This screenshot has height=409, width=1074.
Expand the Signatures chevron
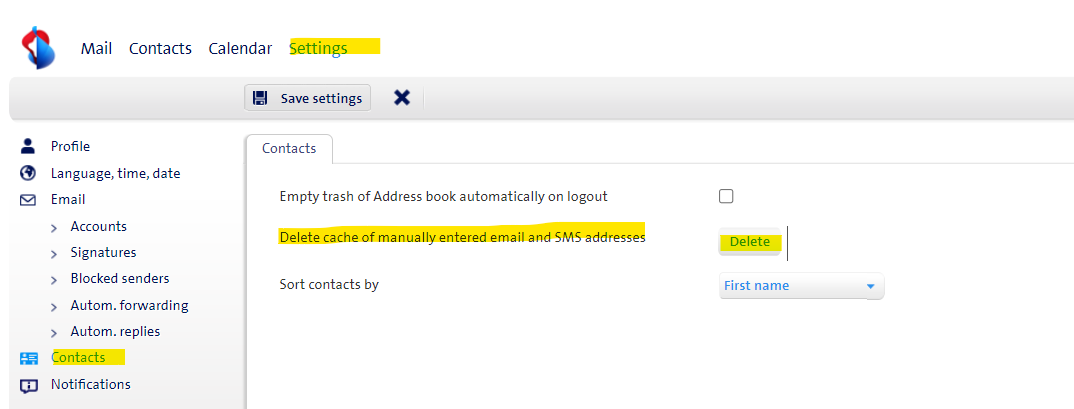[54, 253]
